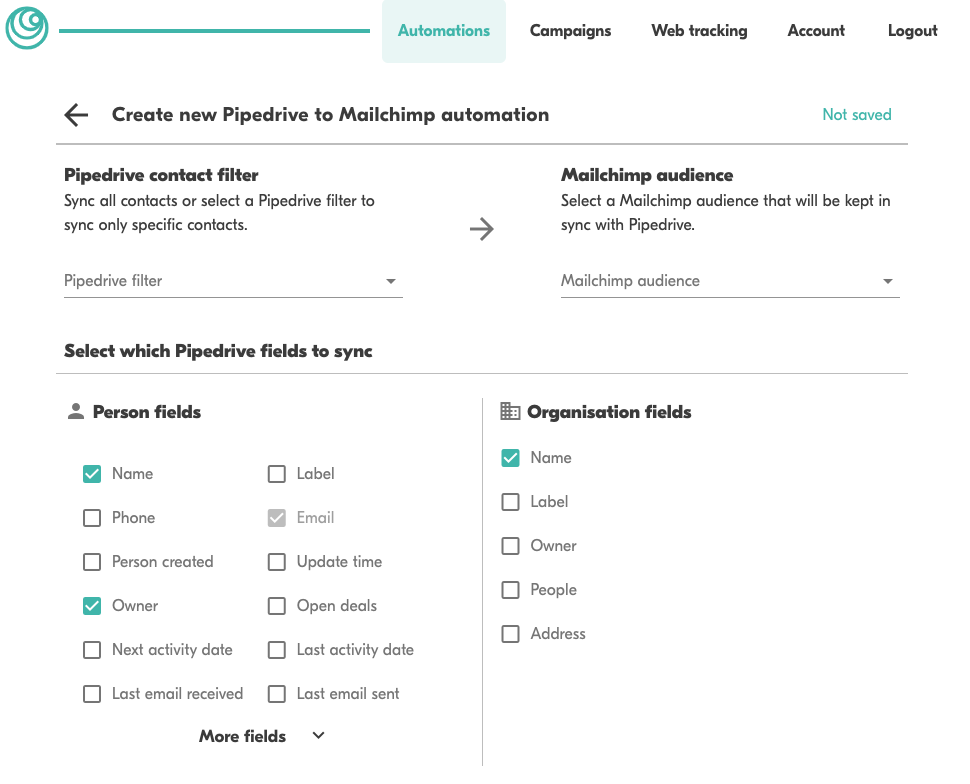Click the Create new automation page title
This screenshot has width=970, height=784.
click(x=330, y=114)
